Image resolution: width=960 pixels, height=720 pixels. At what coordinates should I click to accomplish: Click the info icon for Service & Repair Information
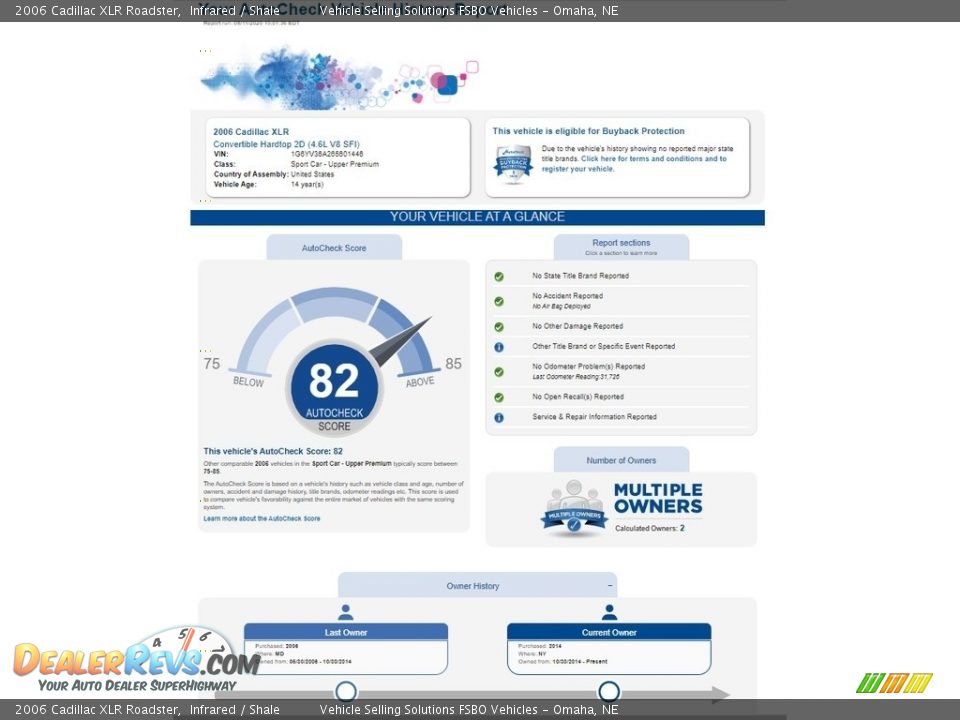coord(499,418)
